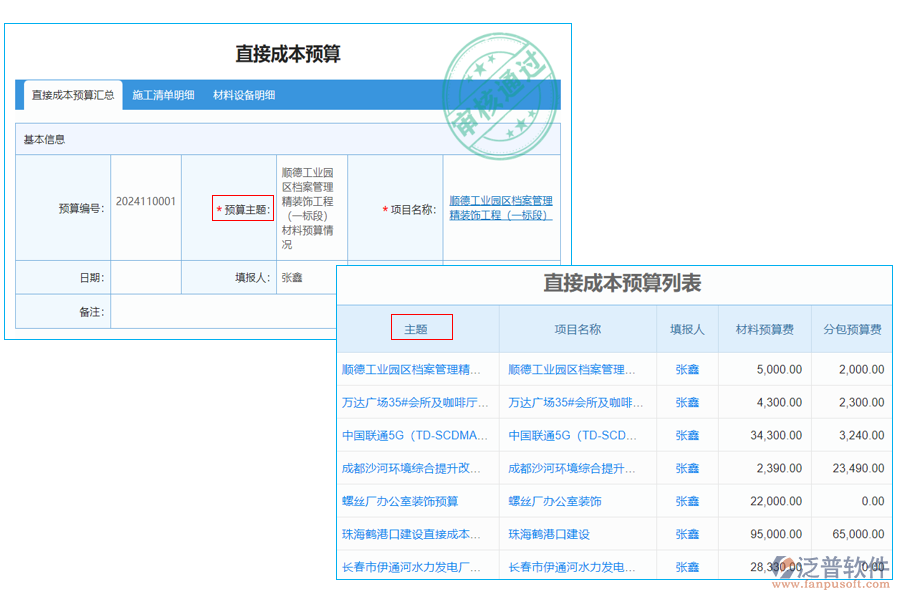
Task: Click the 填报人 column header
Action: tap(688, 328)
